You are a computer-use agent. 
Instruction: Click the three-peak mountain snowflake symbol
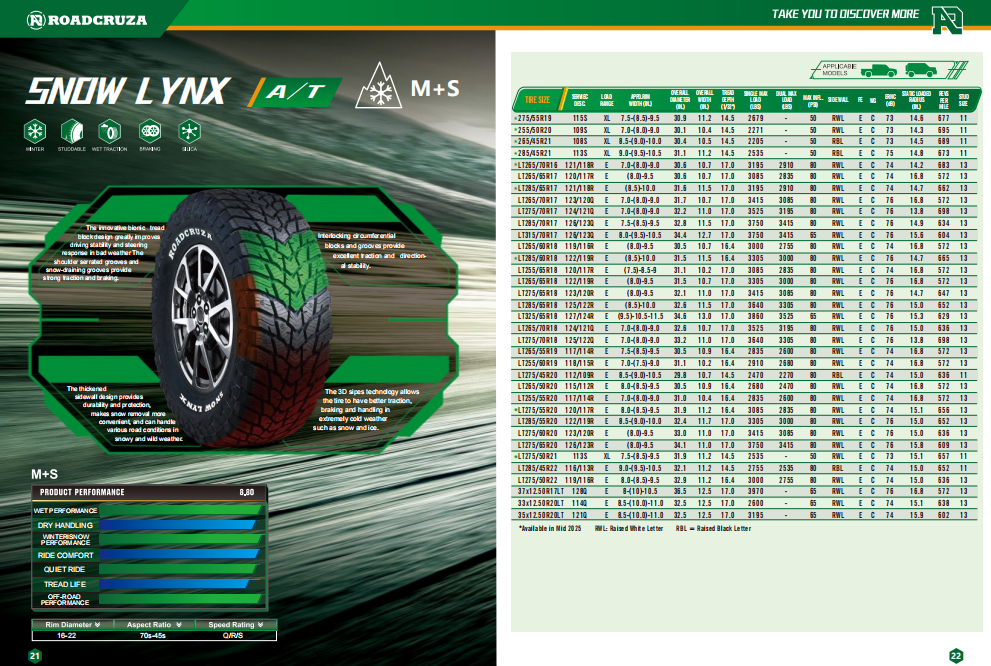[379, 86]
